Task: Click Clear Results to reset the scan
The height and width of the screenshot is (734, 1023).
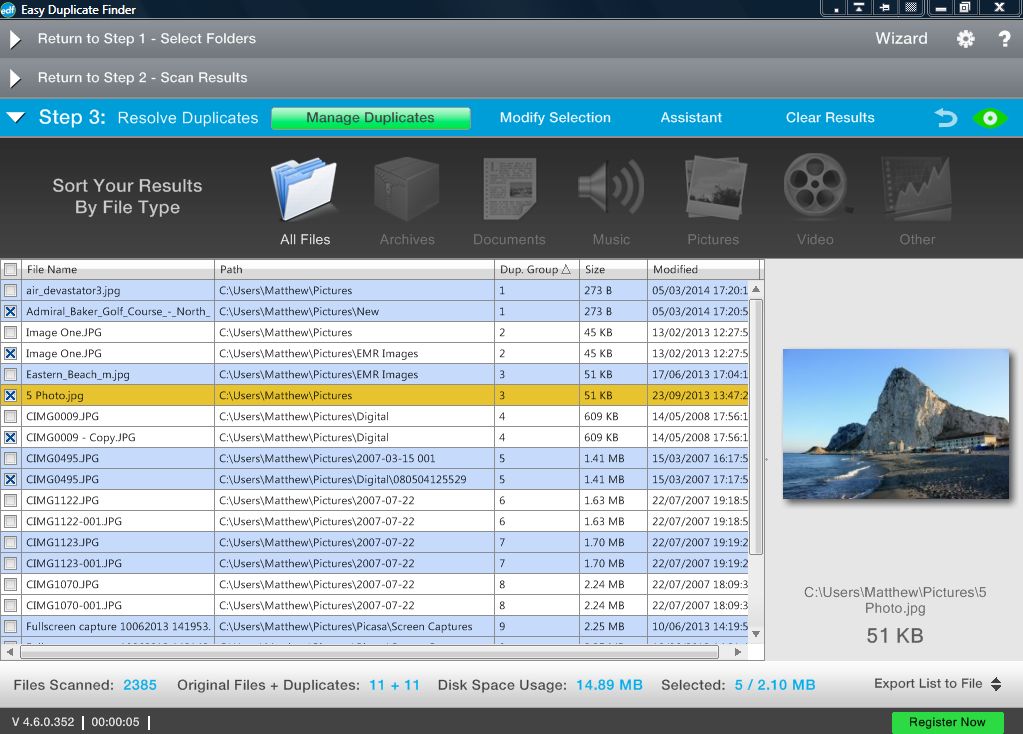Action: tap(829, 117)
